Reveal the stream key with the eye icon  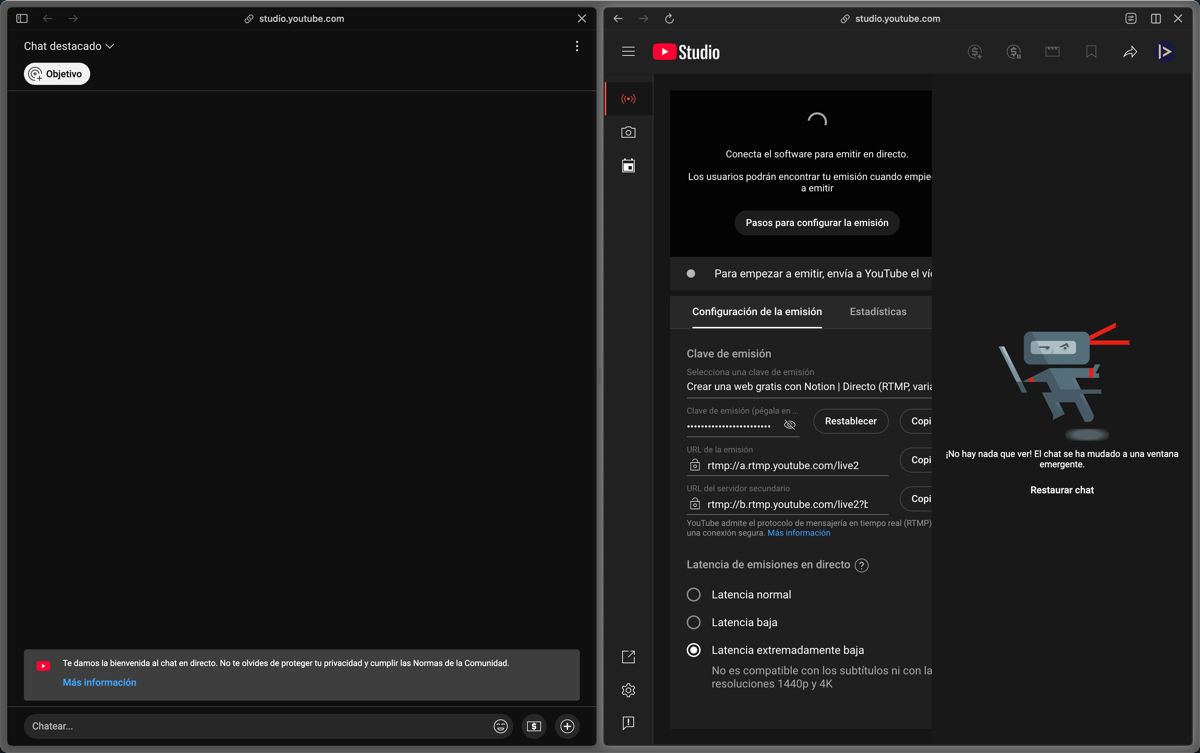point(790,425)
